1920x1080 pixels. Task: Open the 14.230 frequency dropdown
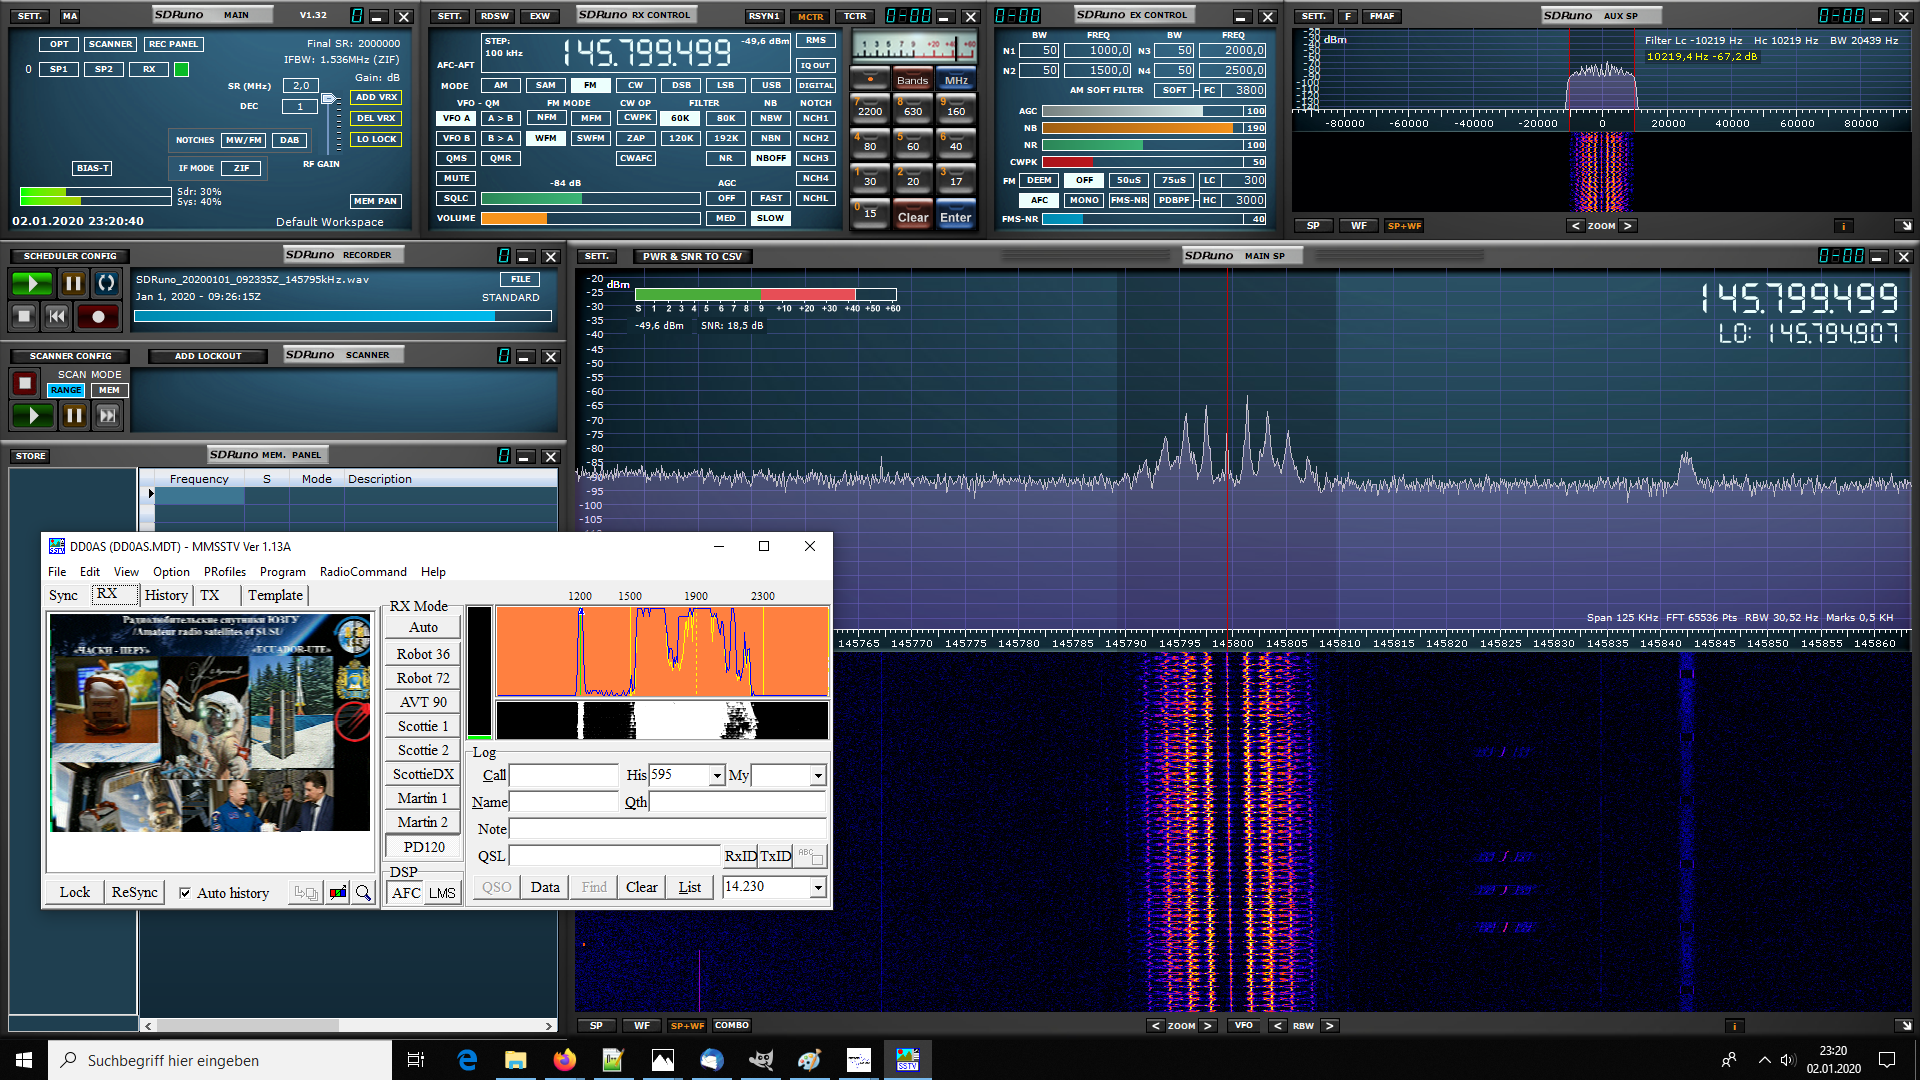tap(818, 887)
